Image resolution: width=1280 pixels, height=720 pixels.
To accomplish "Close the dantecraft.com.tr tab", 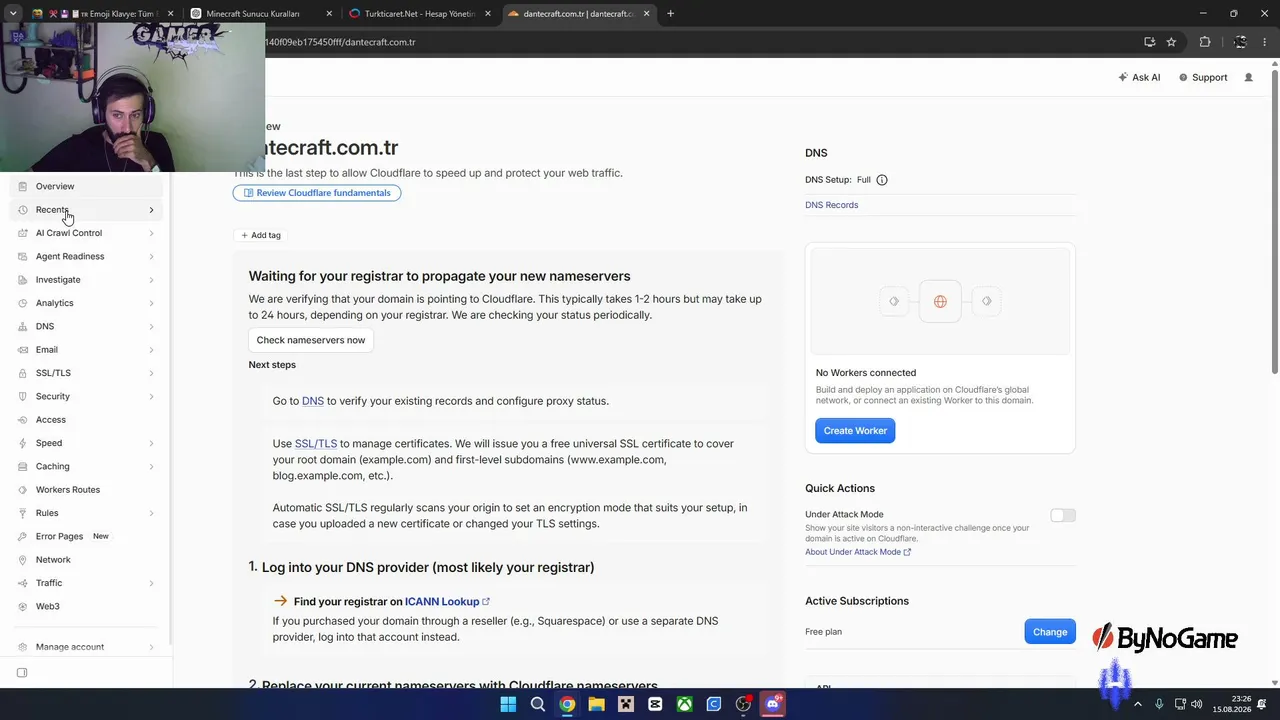I will coord(646,14).
